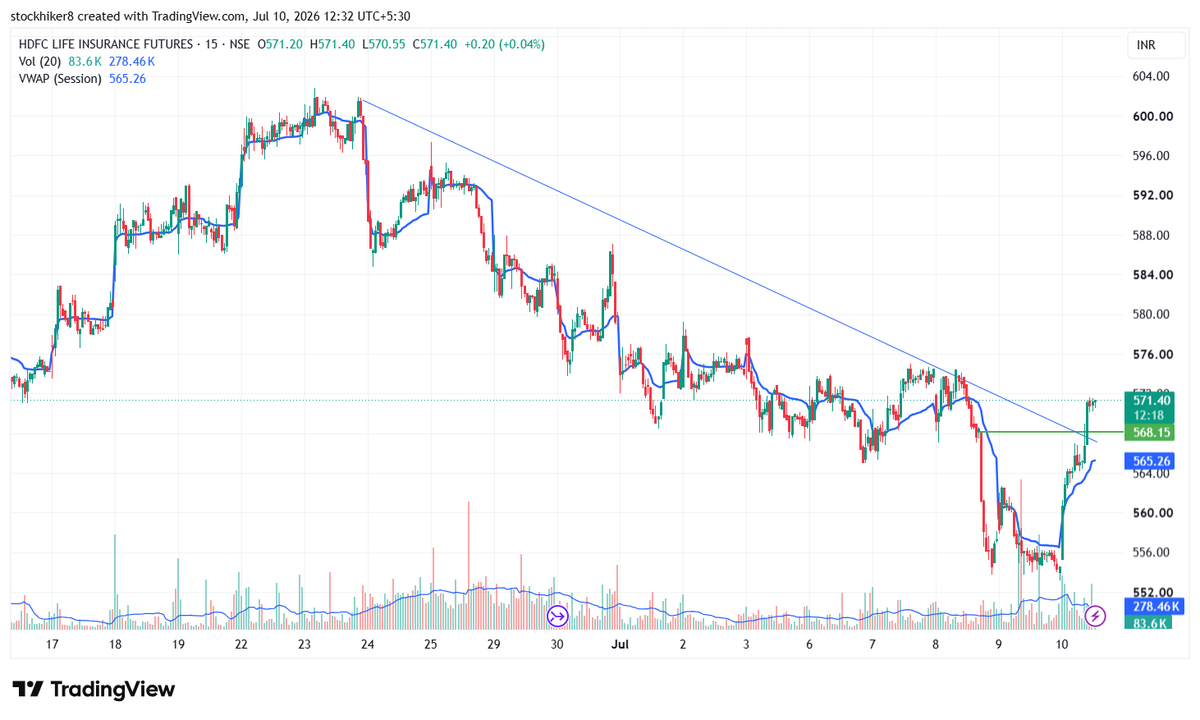The width and height of the screenshot is (1200, 720).
Task: Click date 25 on the time axis
Action: click(431, 645)
